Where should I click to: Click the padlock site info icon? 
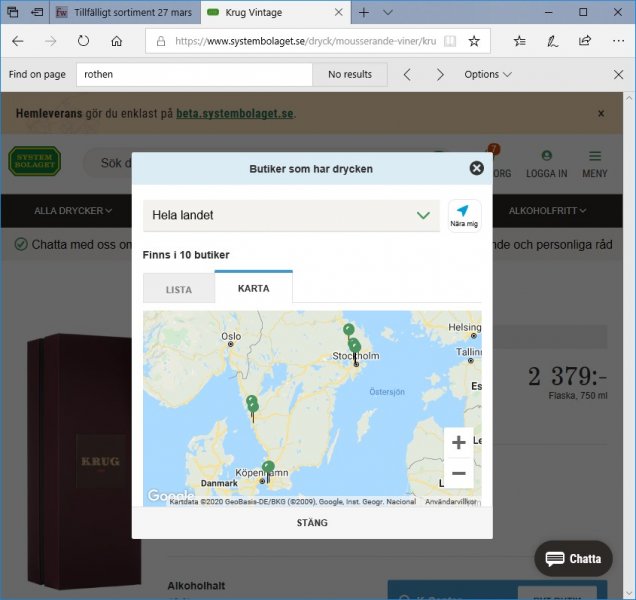coord(161,41)
